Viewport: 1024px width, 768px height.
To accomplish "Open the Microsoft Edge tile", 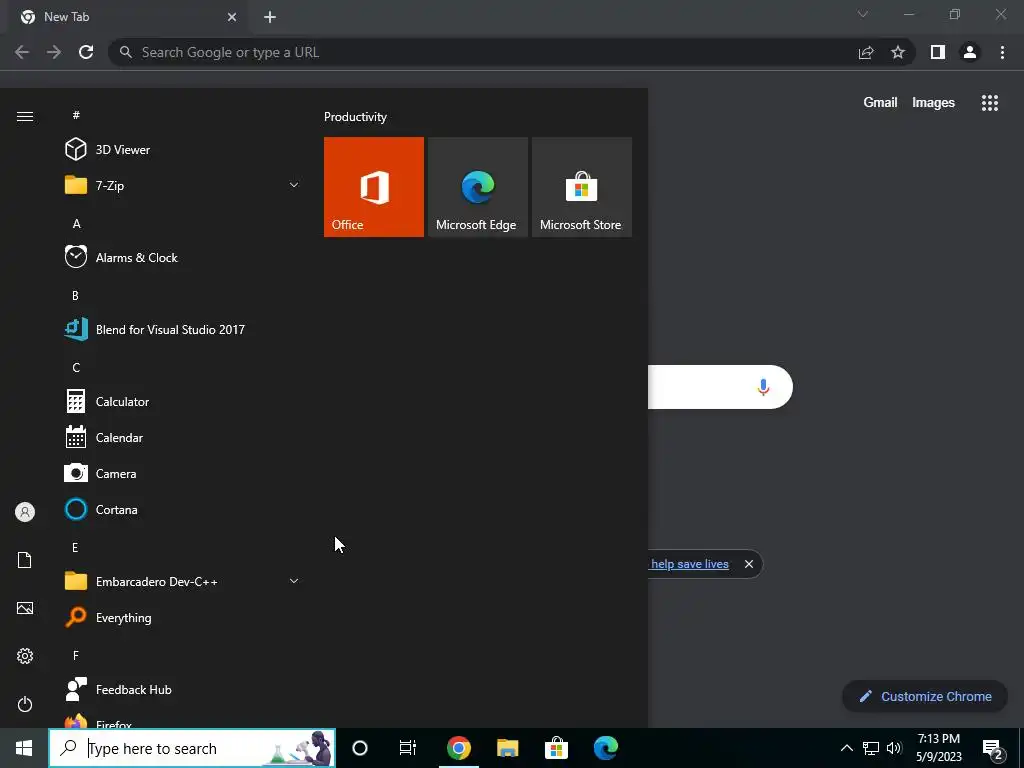I will [477, 187].
